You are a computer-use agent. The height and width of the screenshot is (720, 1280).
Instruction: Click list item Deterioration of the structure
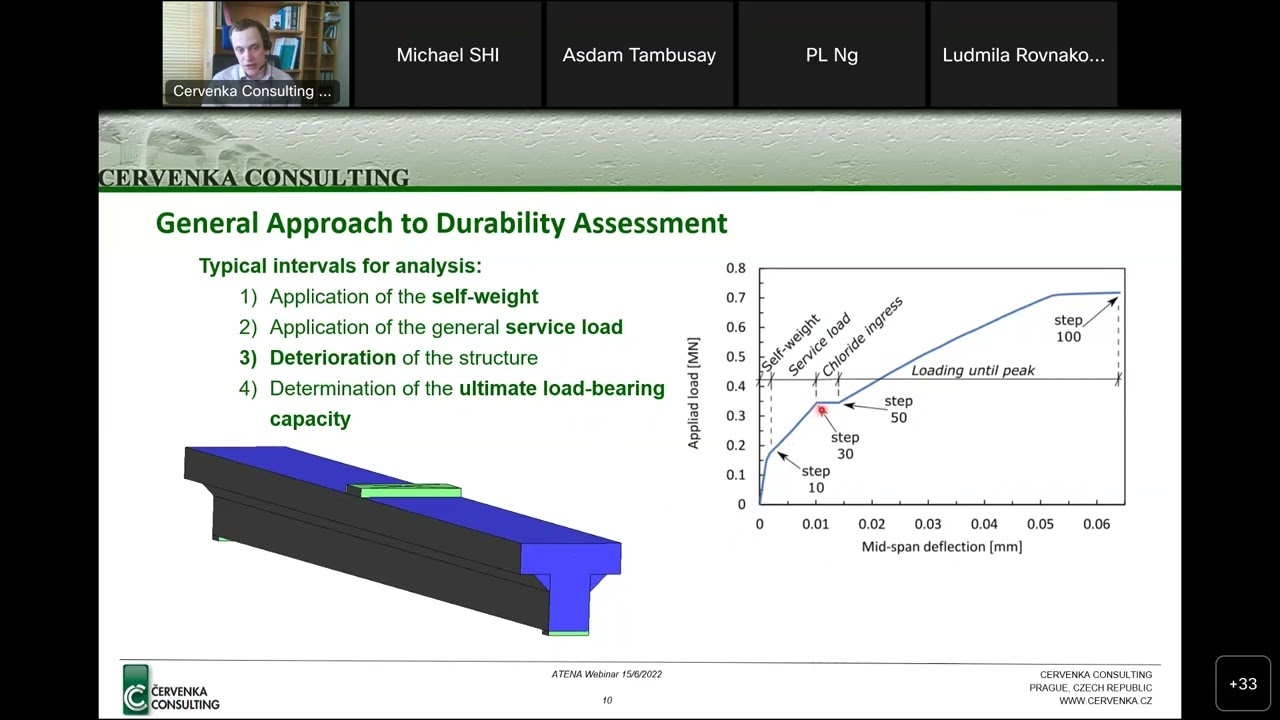(388, 358)
